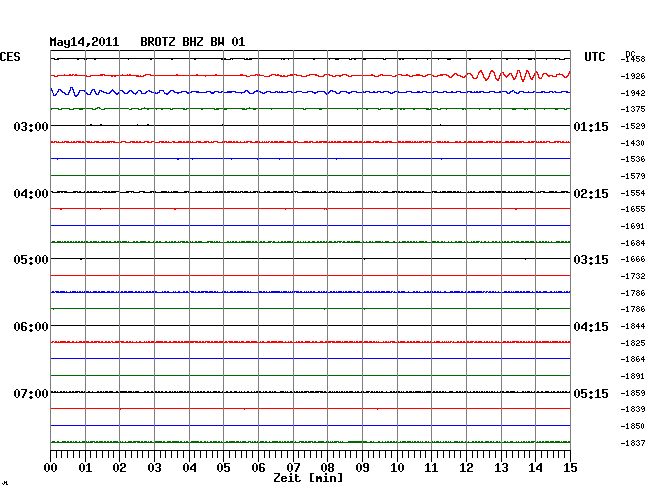This screenshot has width=650, height=494.
Task: Click the red oscillating seismic wave burst
Action: coord(515,75)
